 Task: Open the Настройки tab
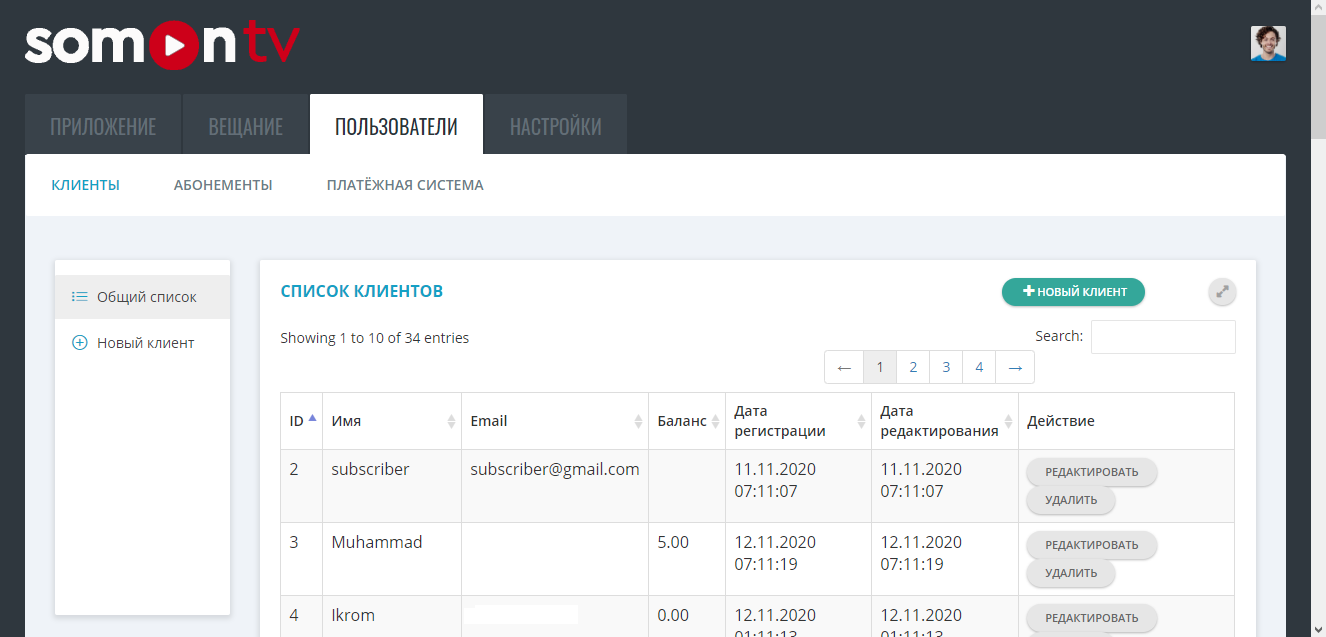click(x=556, y=126)
